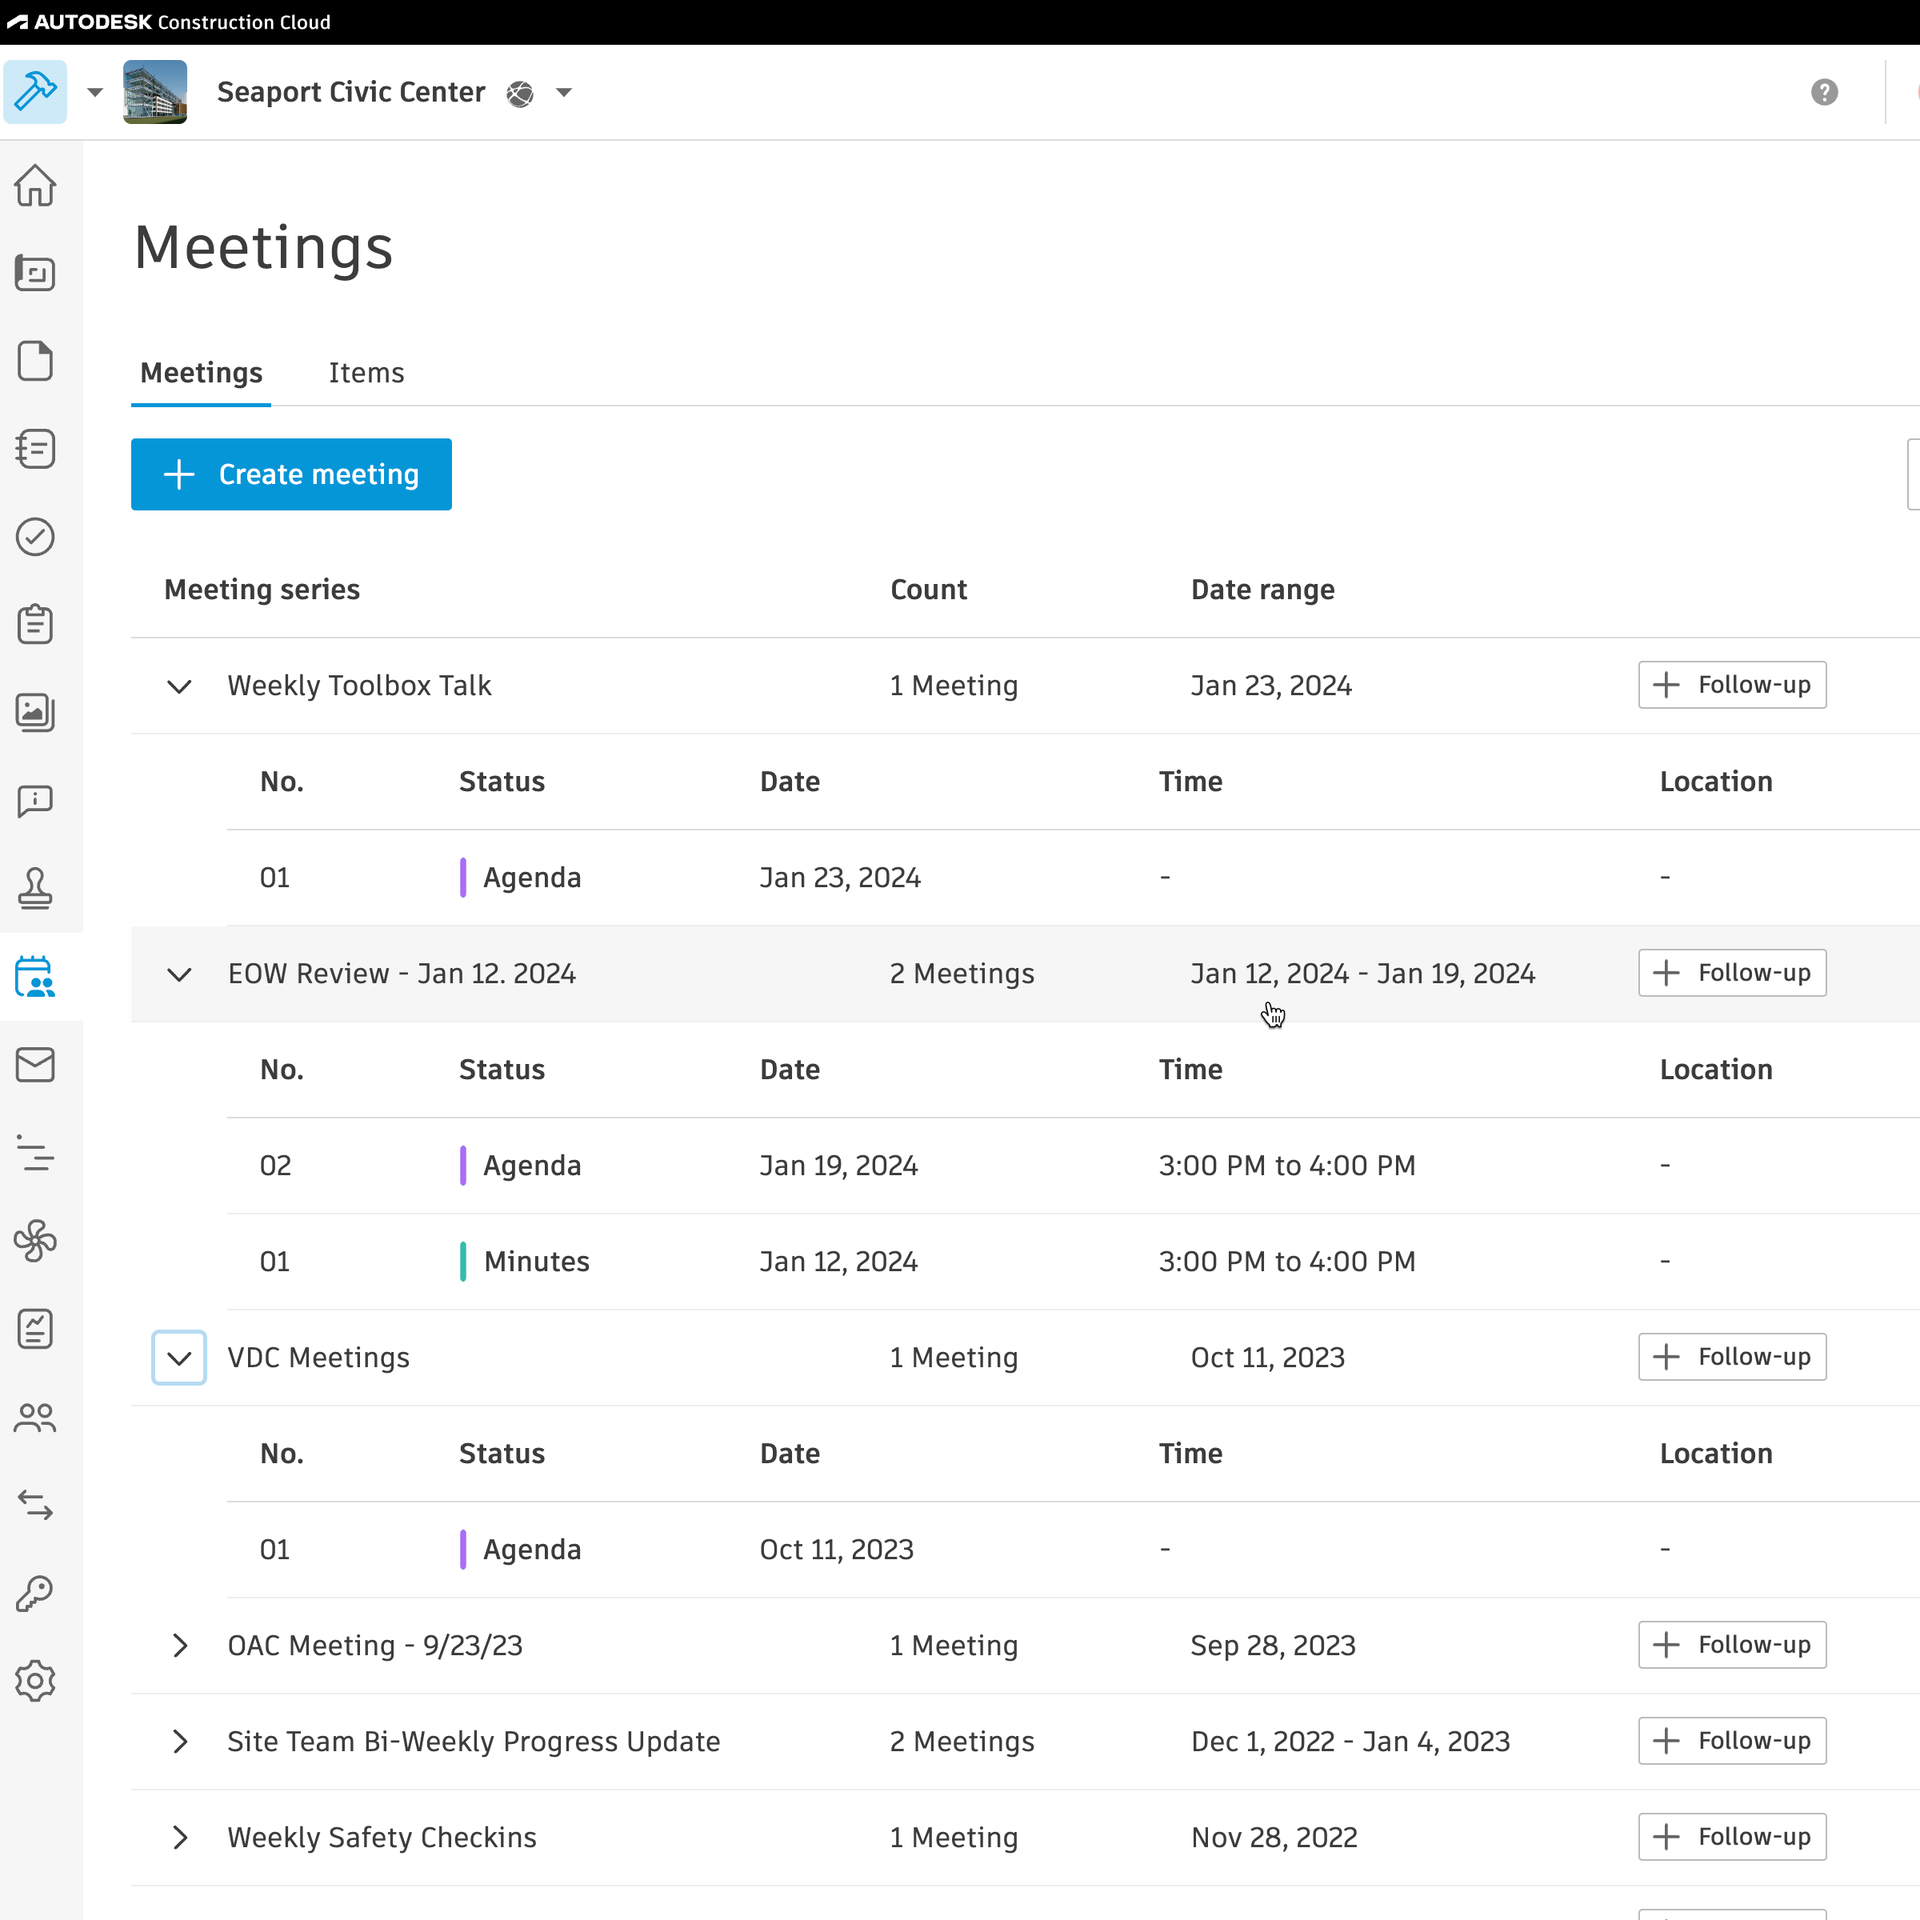The height and width of the screenshot is (1920, 1920).
Task: Add follow-up to VDC Meetings
Action: pos(1732,1357)
